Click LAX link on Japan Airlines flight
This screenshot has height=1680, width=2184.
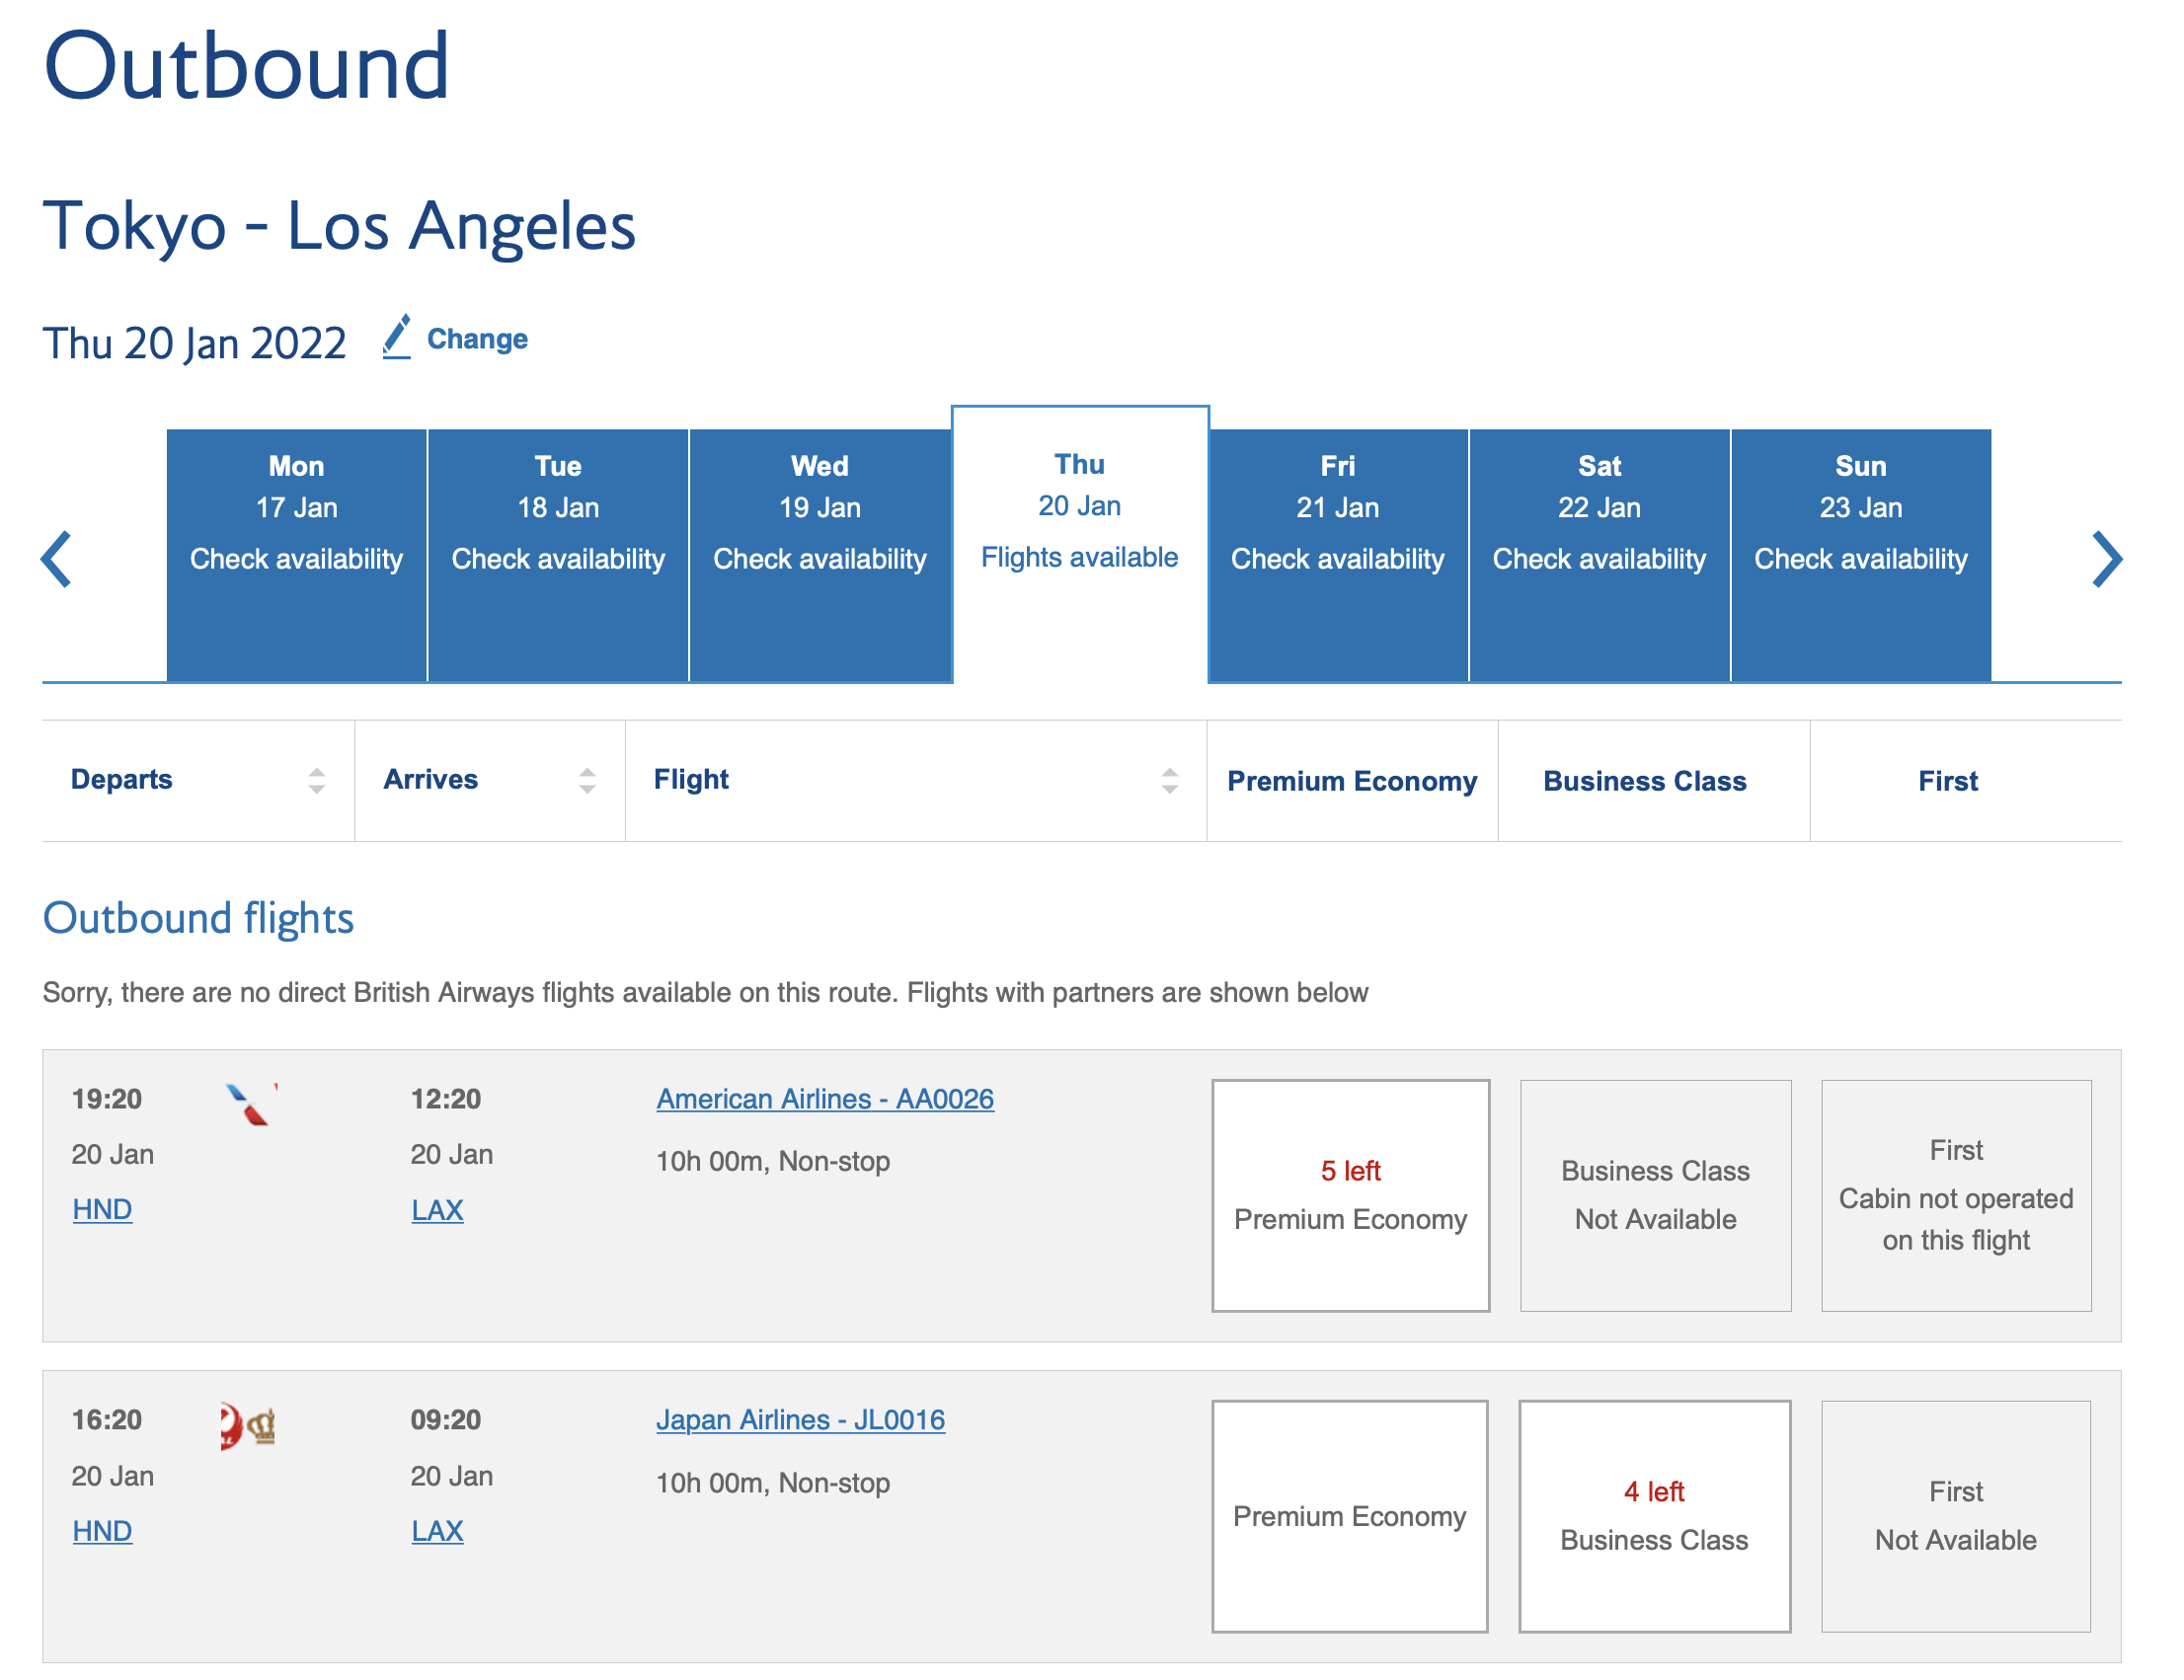(437, 1531)
